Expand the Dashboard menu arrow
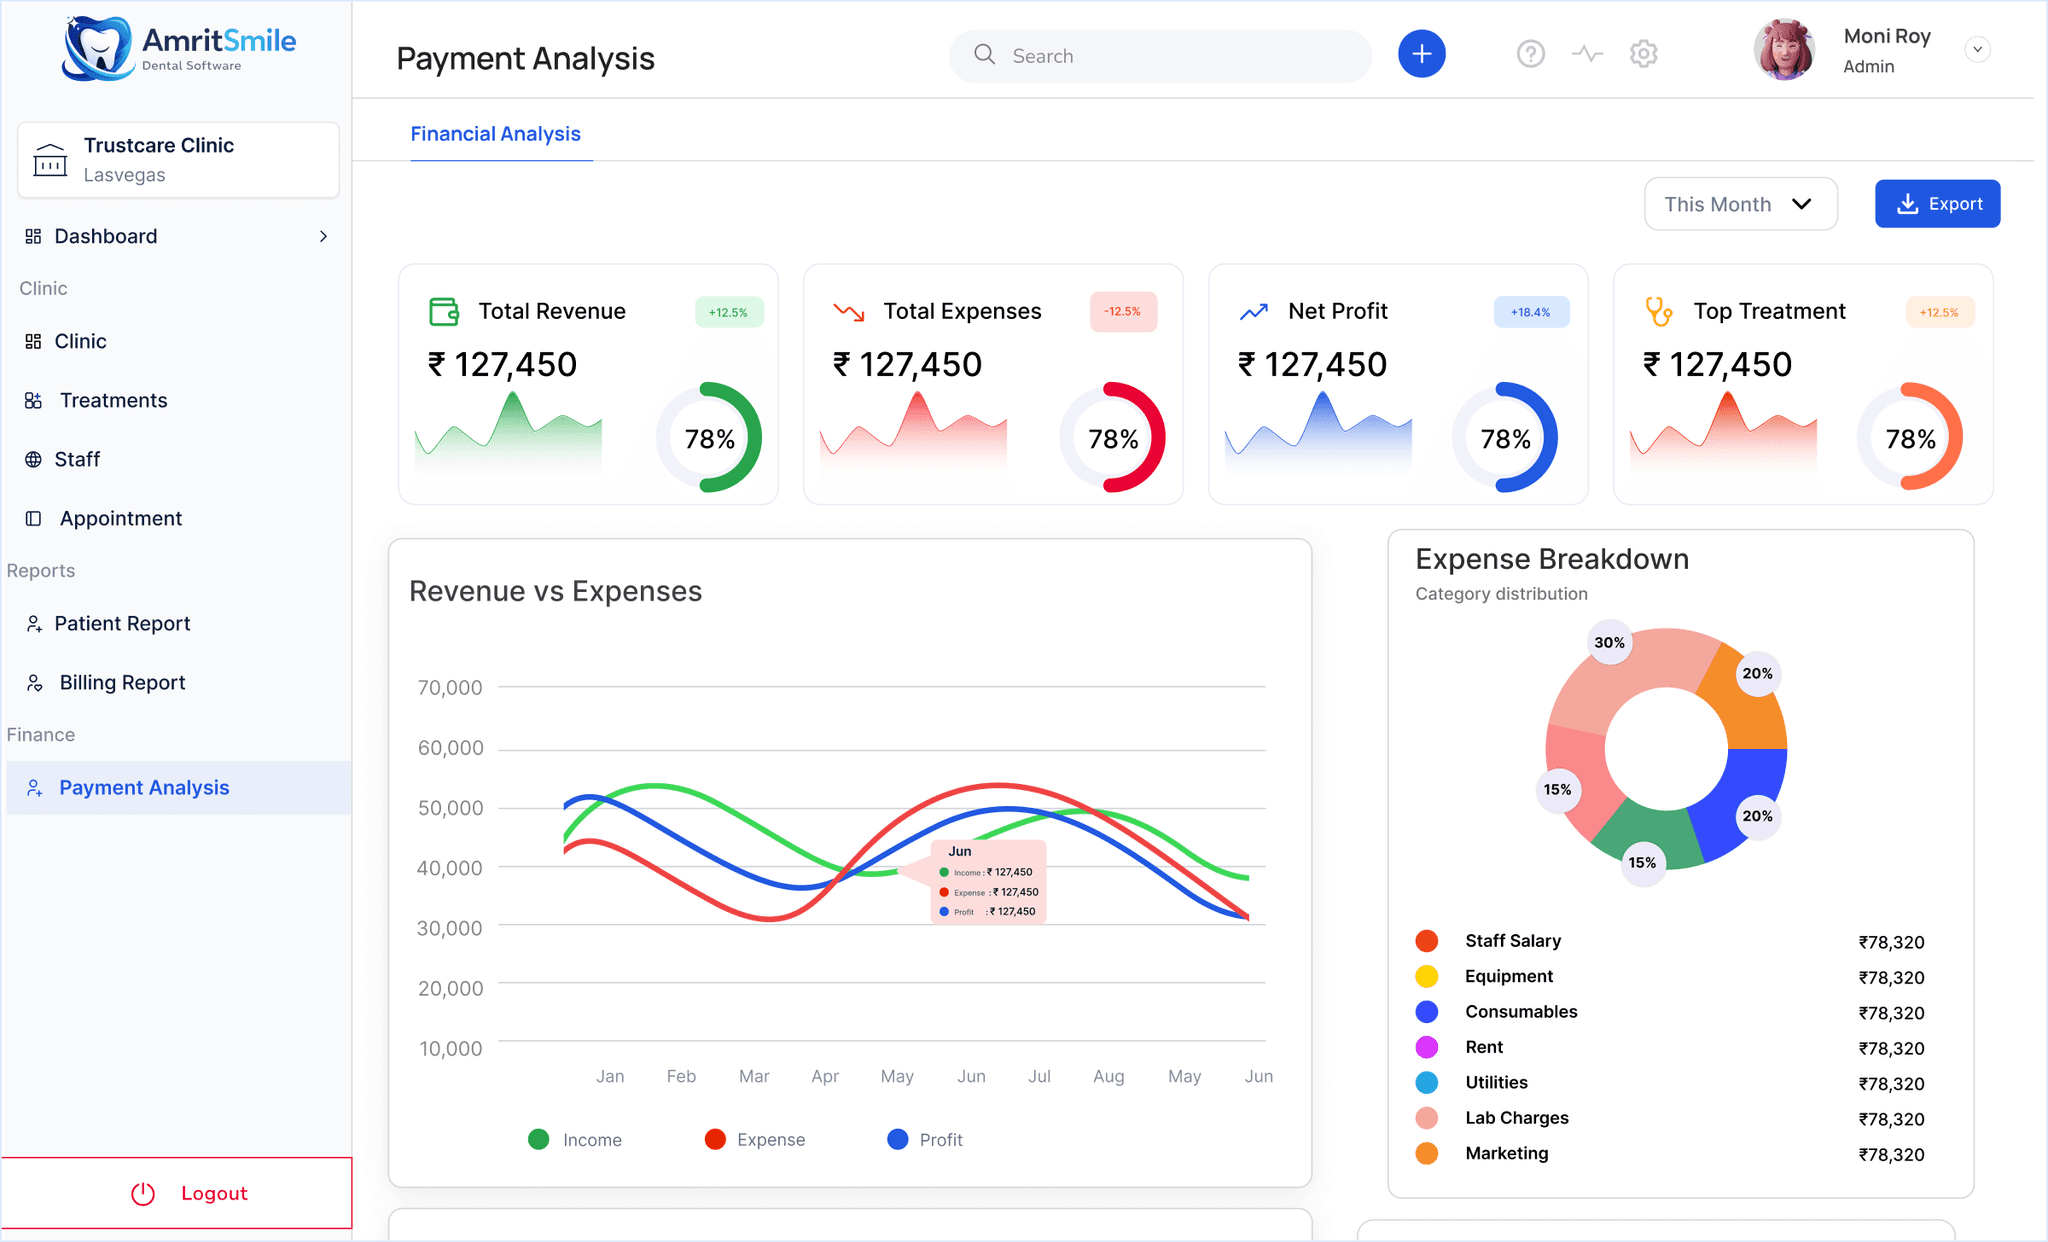The width and height of the screenshot is (2048, 1242). pyautogui.click(x=323, y=236)
